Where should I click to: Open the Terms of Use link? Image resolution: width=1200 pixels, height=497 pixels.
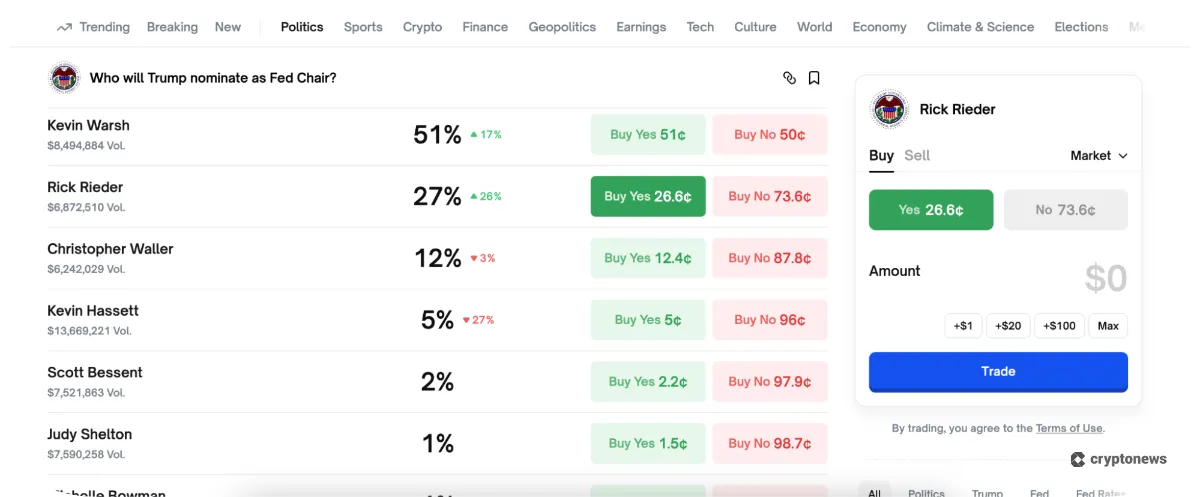pos(1068,428)
